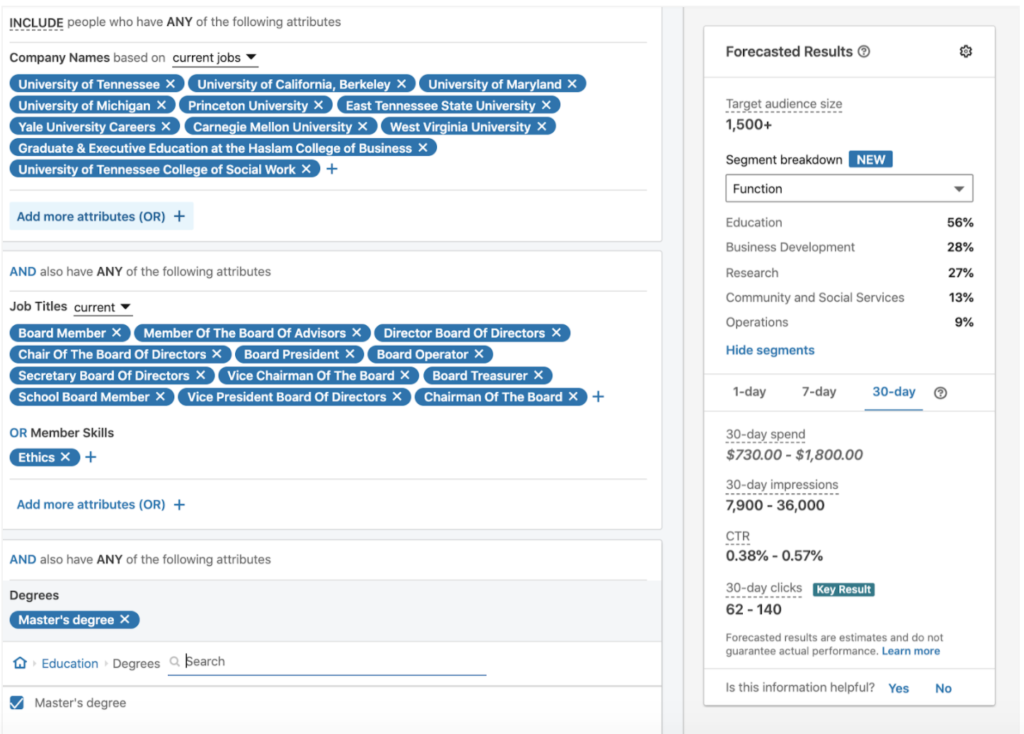Open the current jobs dropdown
1024x734 pixels.
214,58
